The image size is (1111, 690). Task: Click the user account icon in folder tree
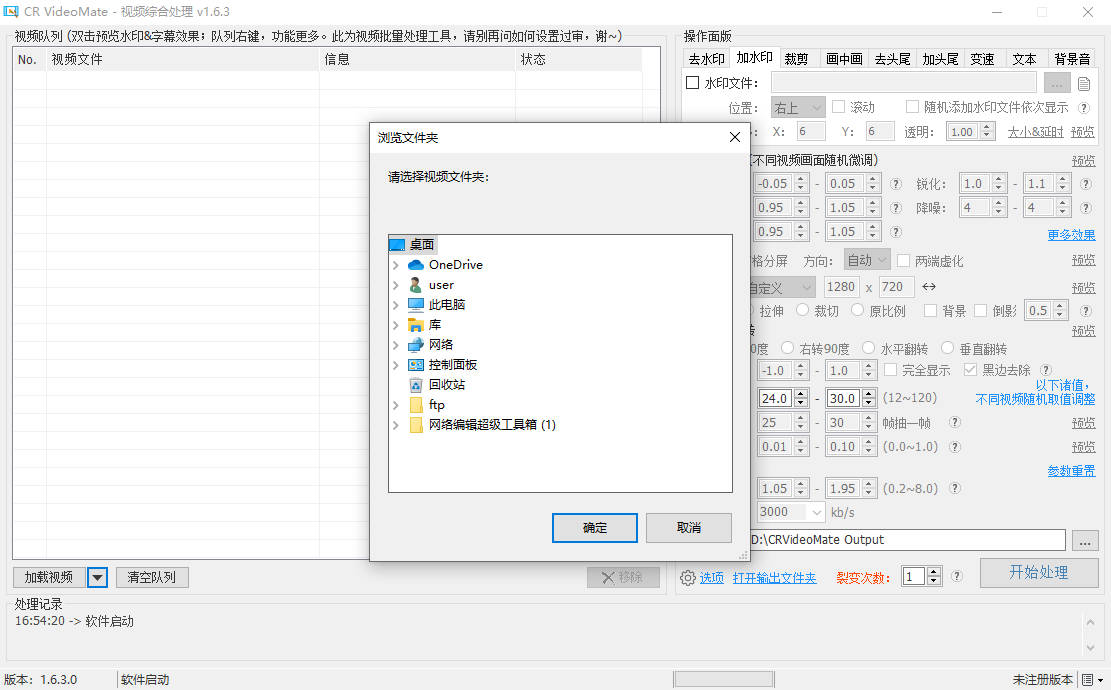[416, 285]
